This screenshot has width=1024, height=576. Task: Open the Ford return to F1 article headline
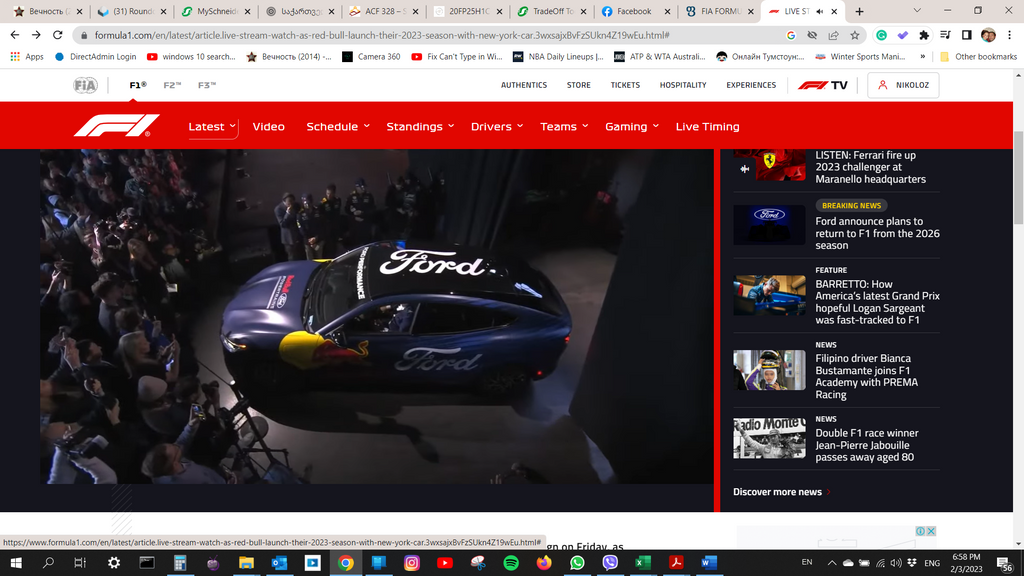click(x=877, y=233)
